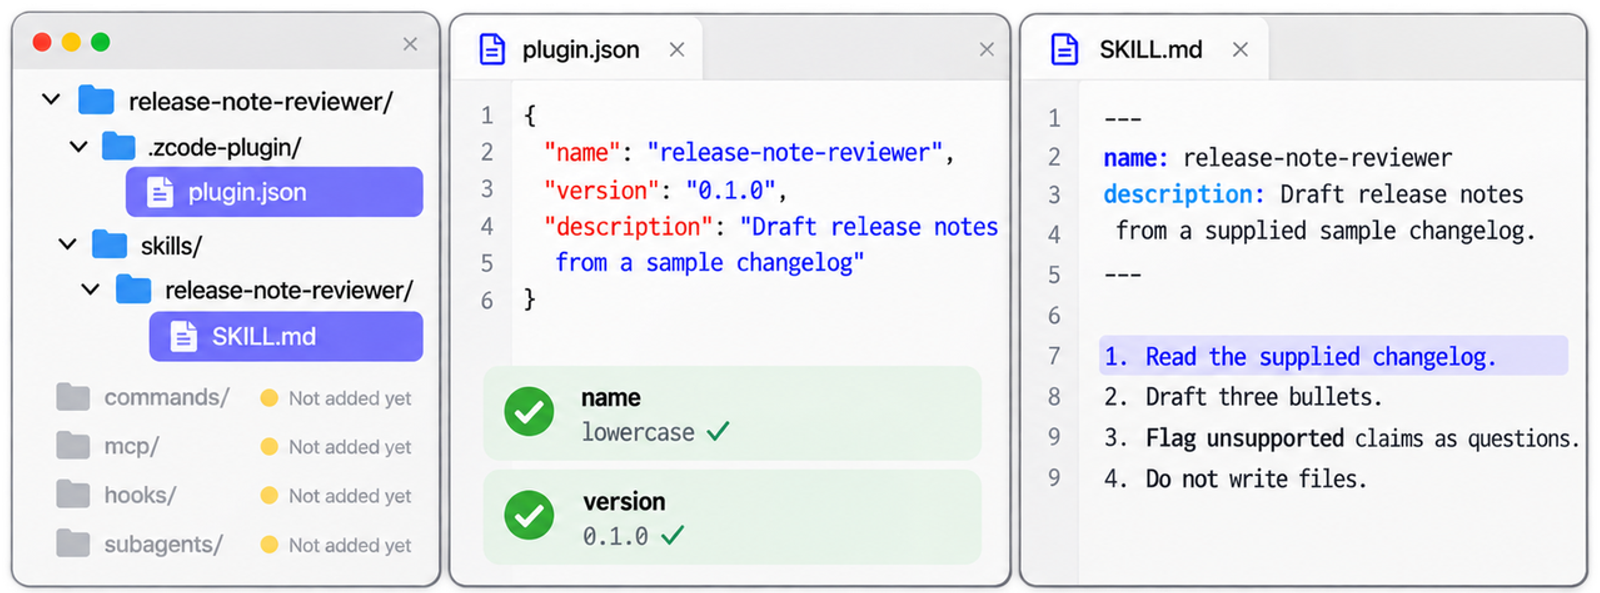The height and width of the screenshot is (593, 1600).
Task: Select the commands/ folder label
Action: [166, 397]
